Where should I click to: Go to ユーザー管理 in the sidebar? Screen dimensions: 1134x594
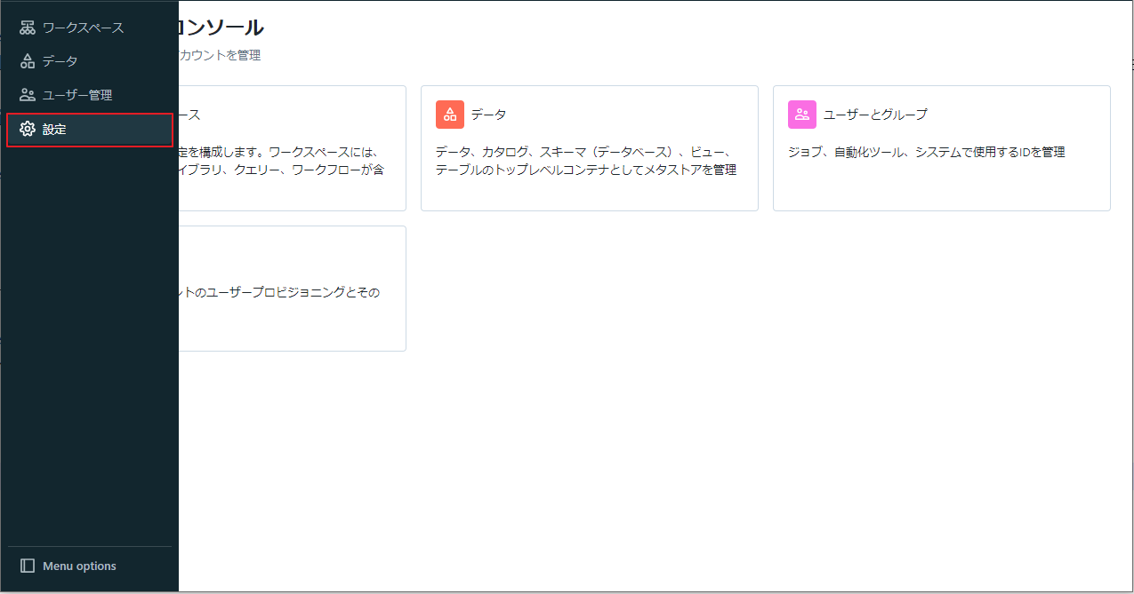tap(77, 95)
